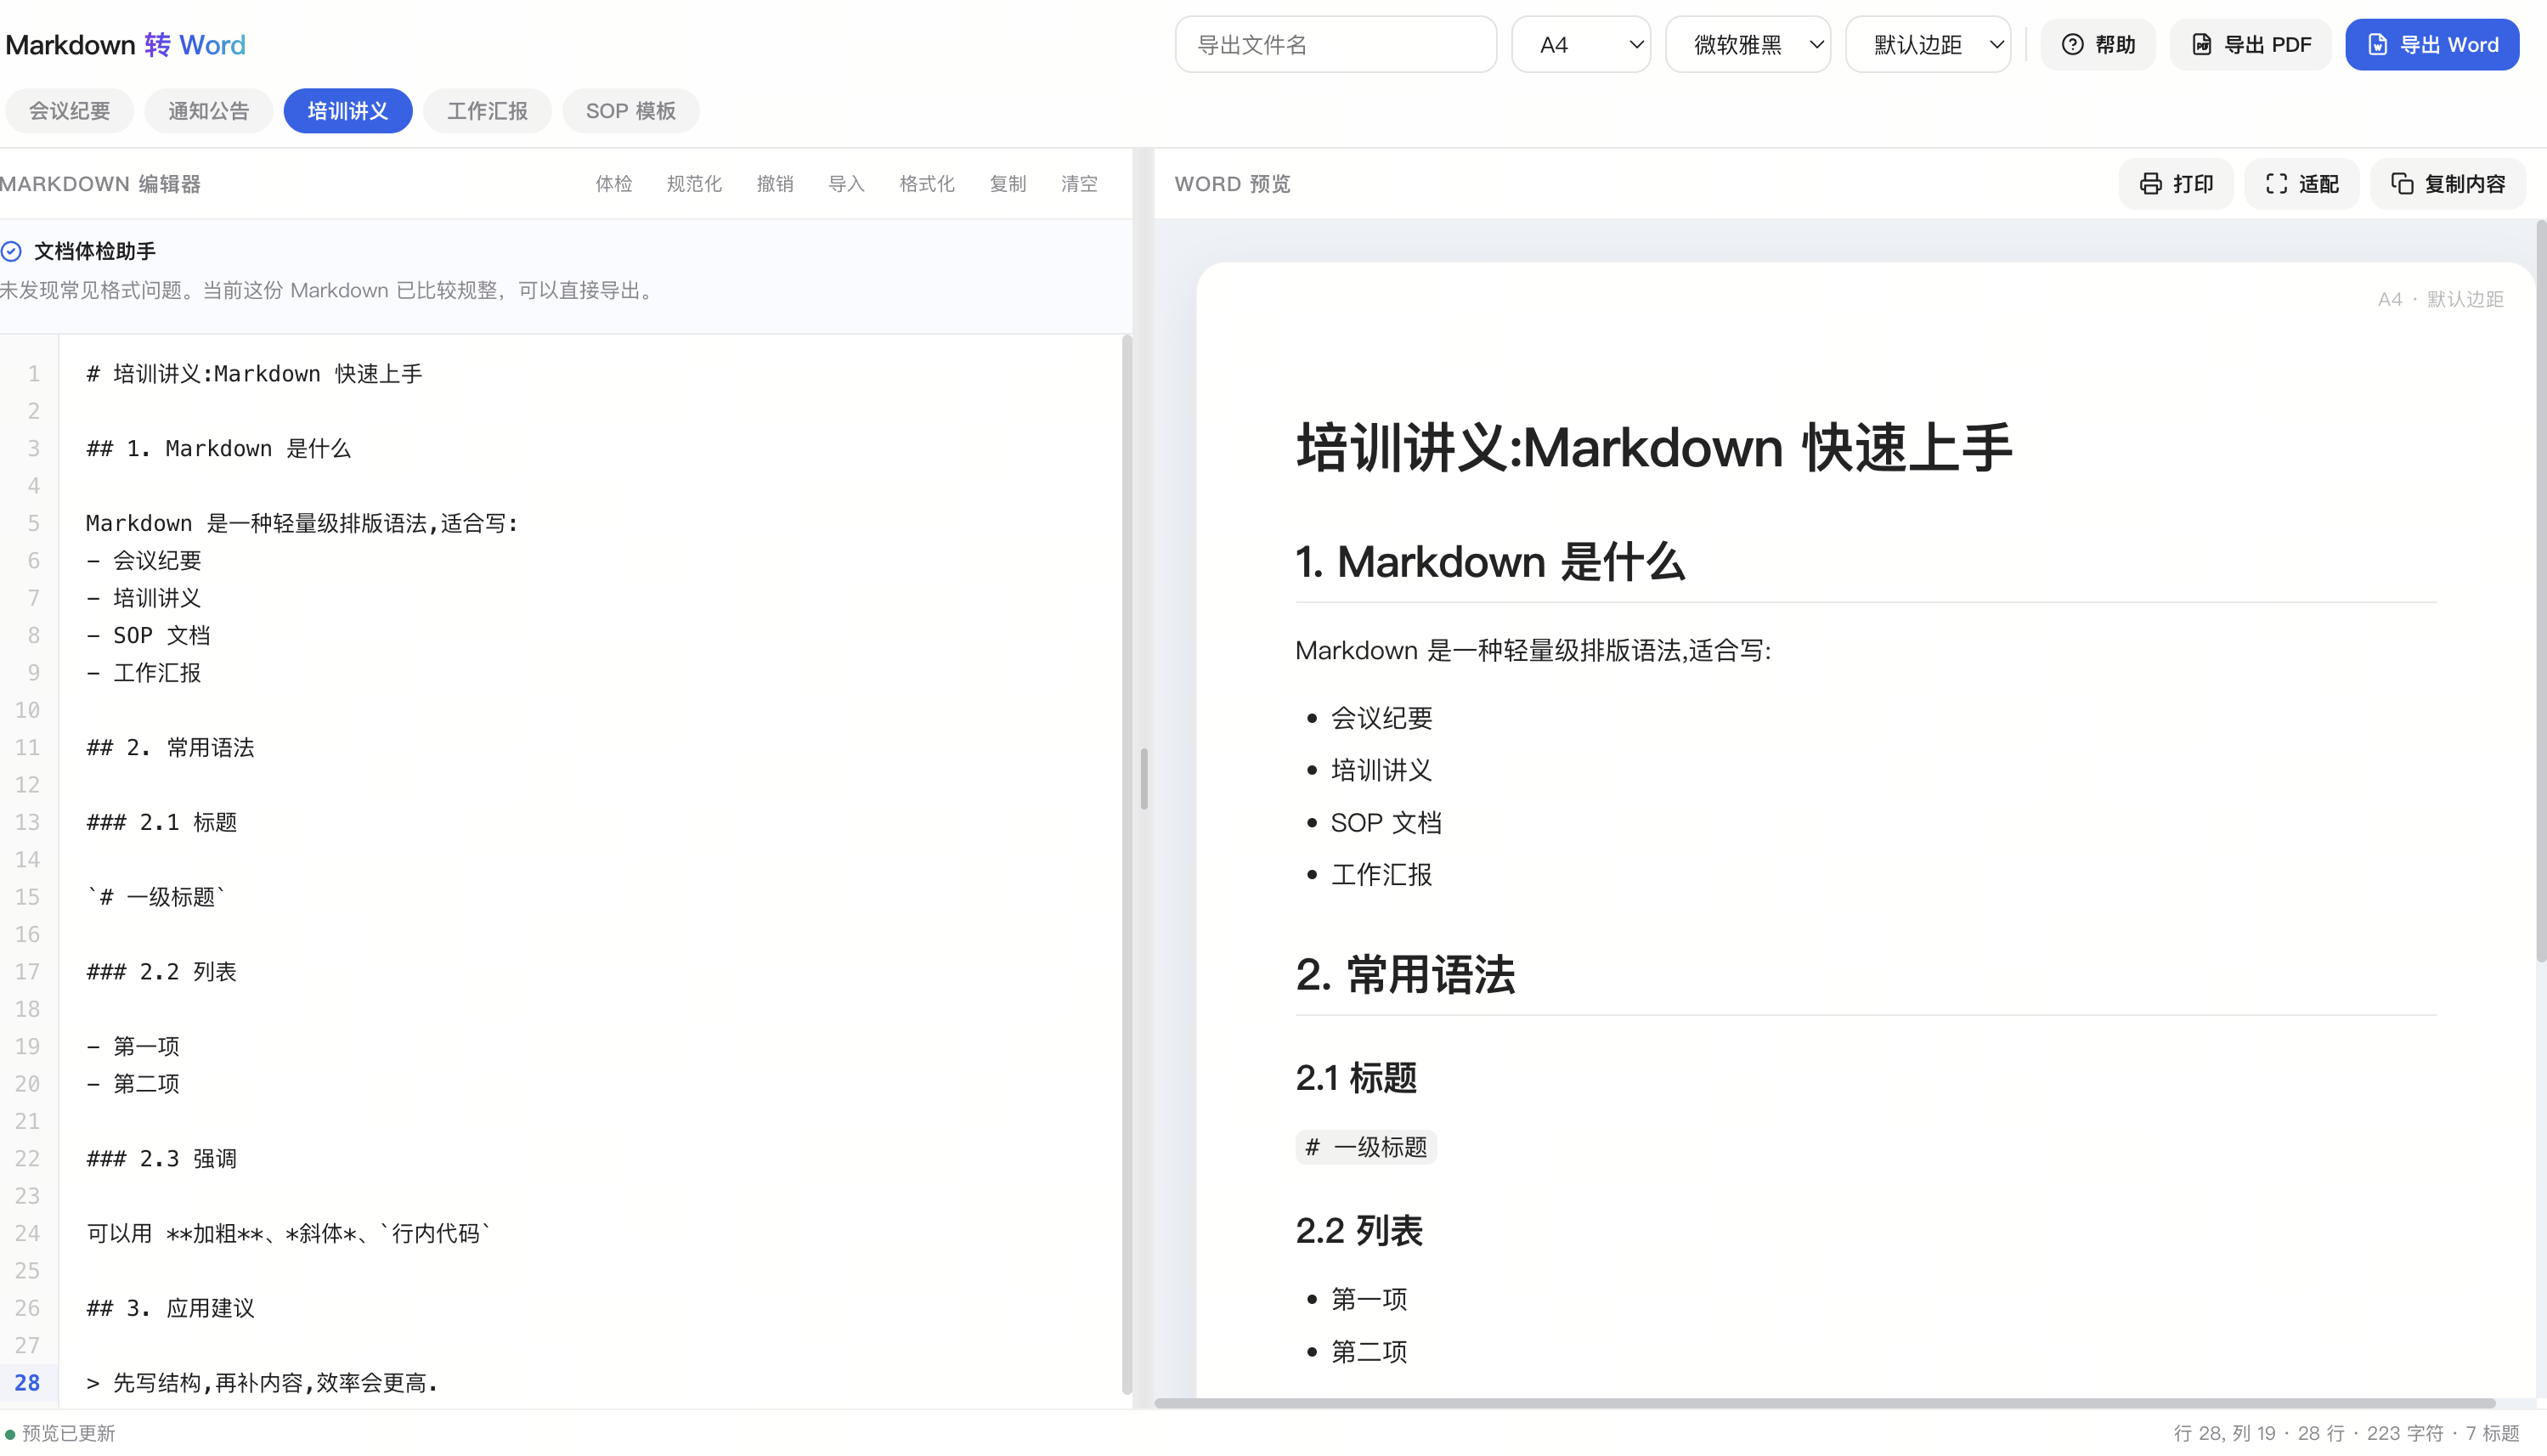Image resolution: width=2547 pixels, height=1456 pixels.
Task: Click the Word document export icon
Action: click(2377, 45)
